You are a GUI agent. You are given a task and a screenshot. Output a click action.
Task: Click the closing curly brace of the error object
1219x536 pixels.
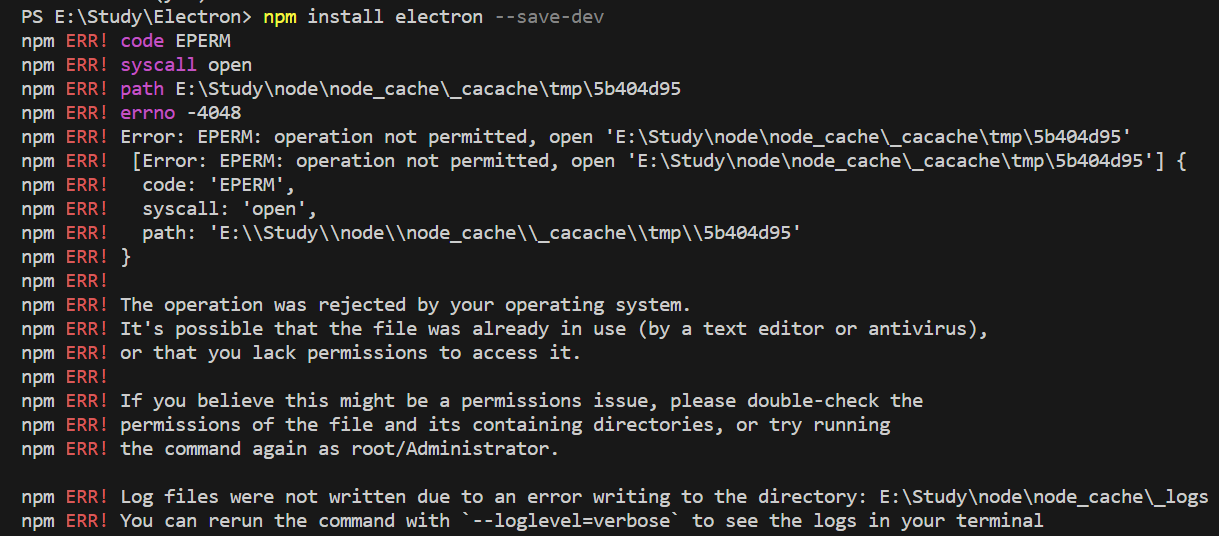pos(126,257)
